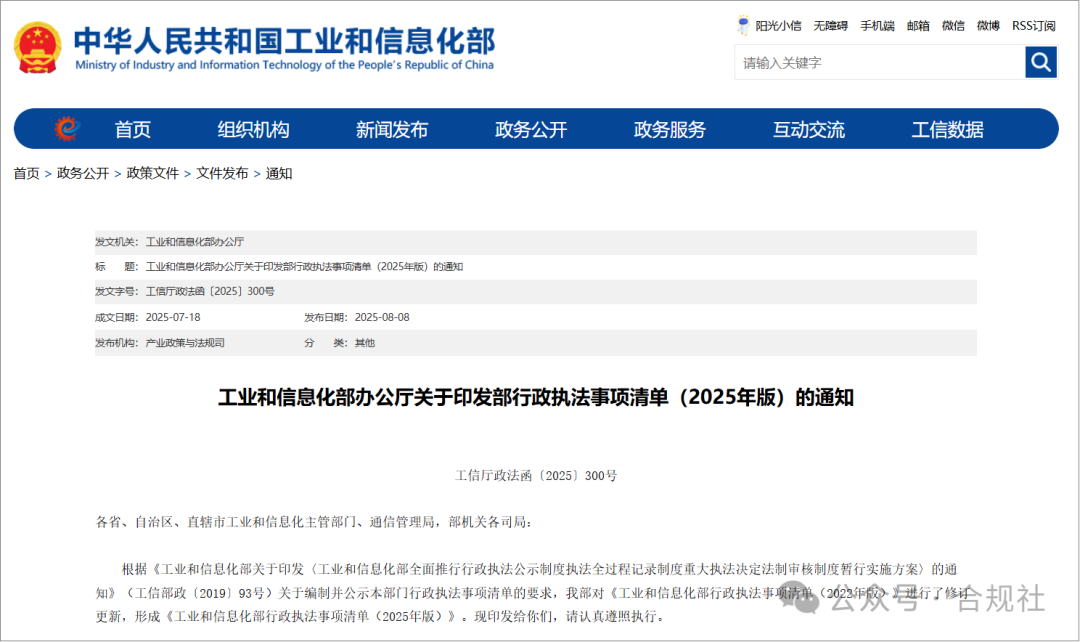Click the search magnifier icon
1080x642 pixels.
1041,62
